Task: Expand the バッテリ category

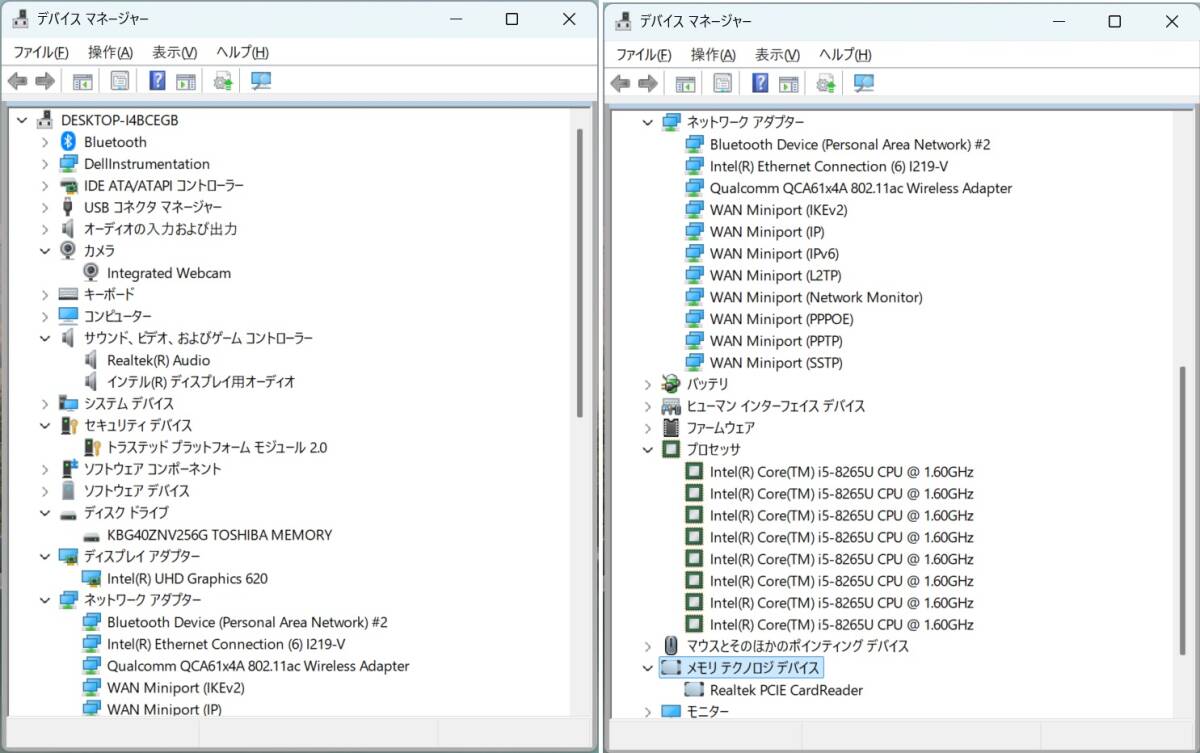Action: tap(648, 384)
